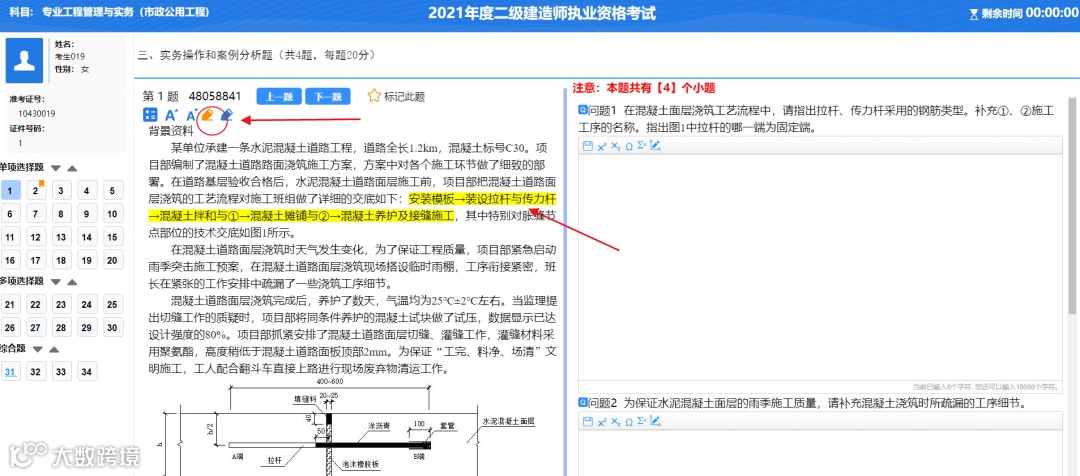The height and width of the screenshot is (476, 1080).
Task: Insert special character Ω in 问题1 editor
Action: (628, 146)
